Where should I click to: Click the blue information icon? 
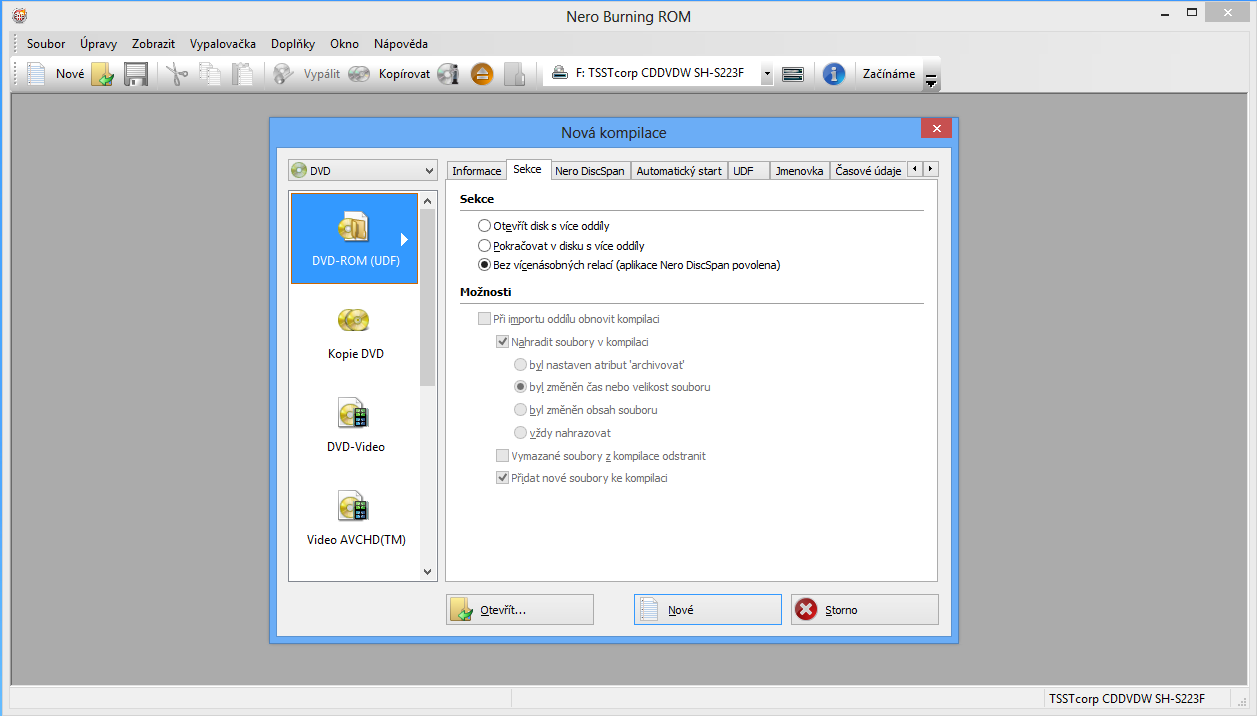coord(834,74)
